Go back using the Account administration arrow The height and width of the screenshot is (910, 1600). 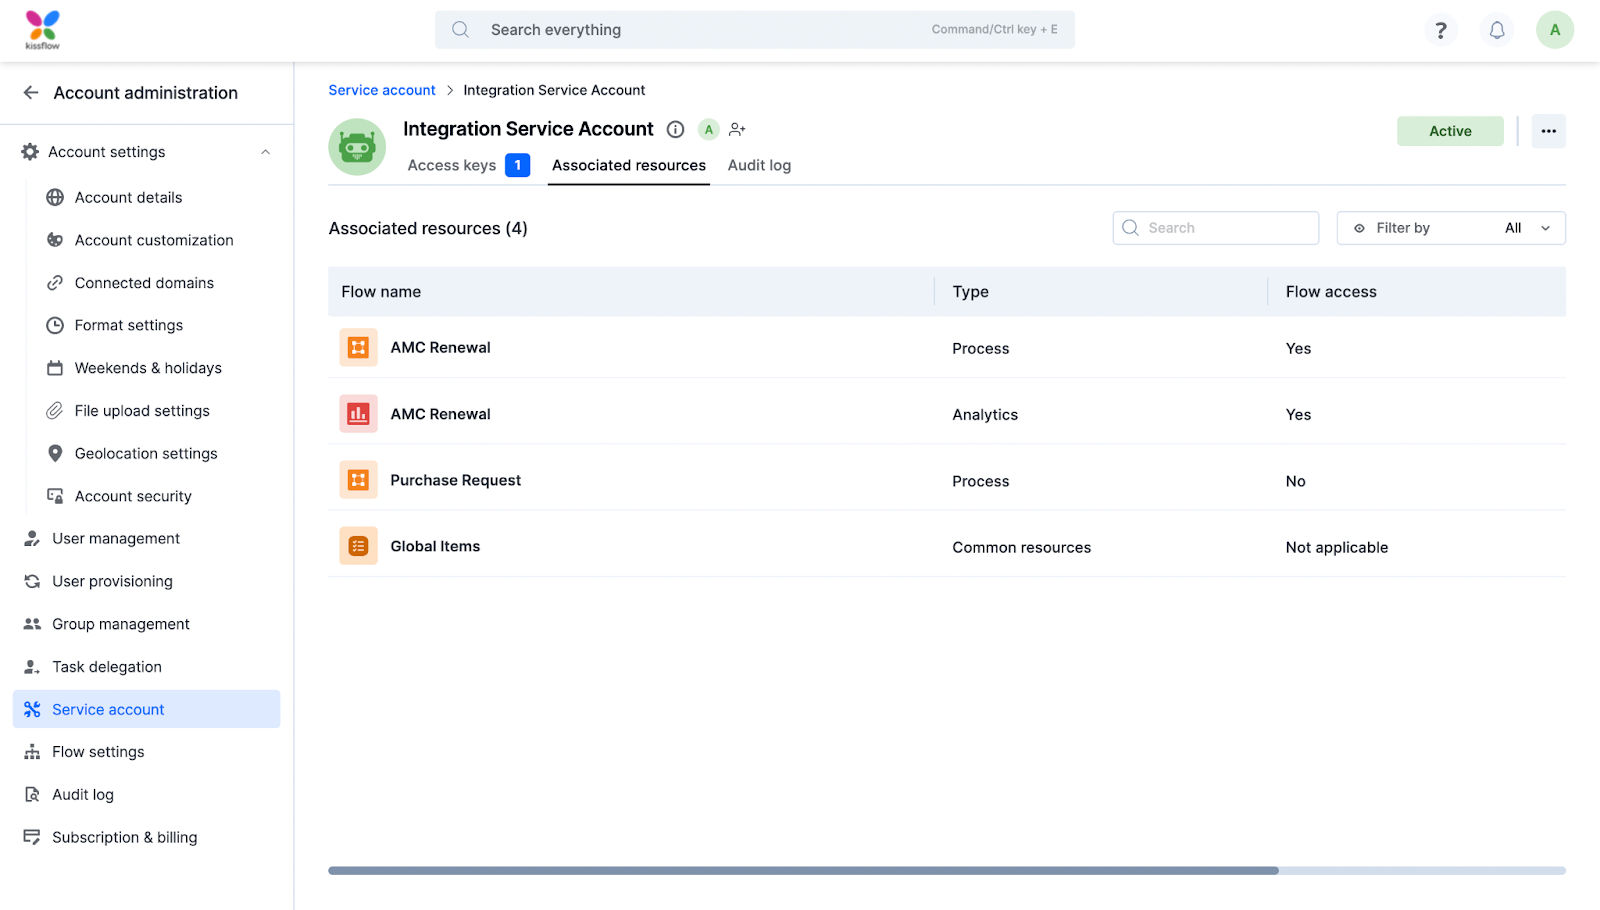(x=31, y=93)
